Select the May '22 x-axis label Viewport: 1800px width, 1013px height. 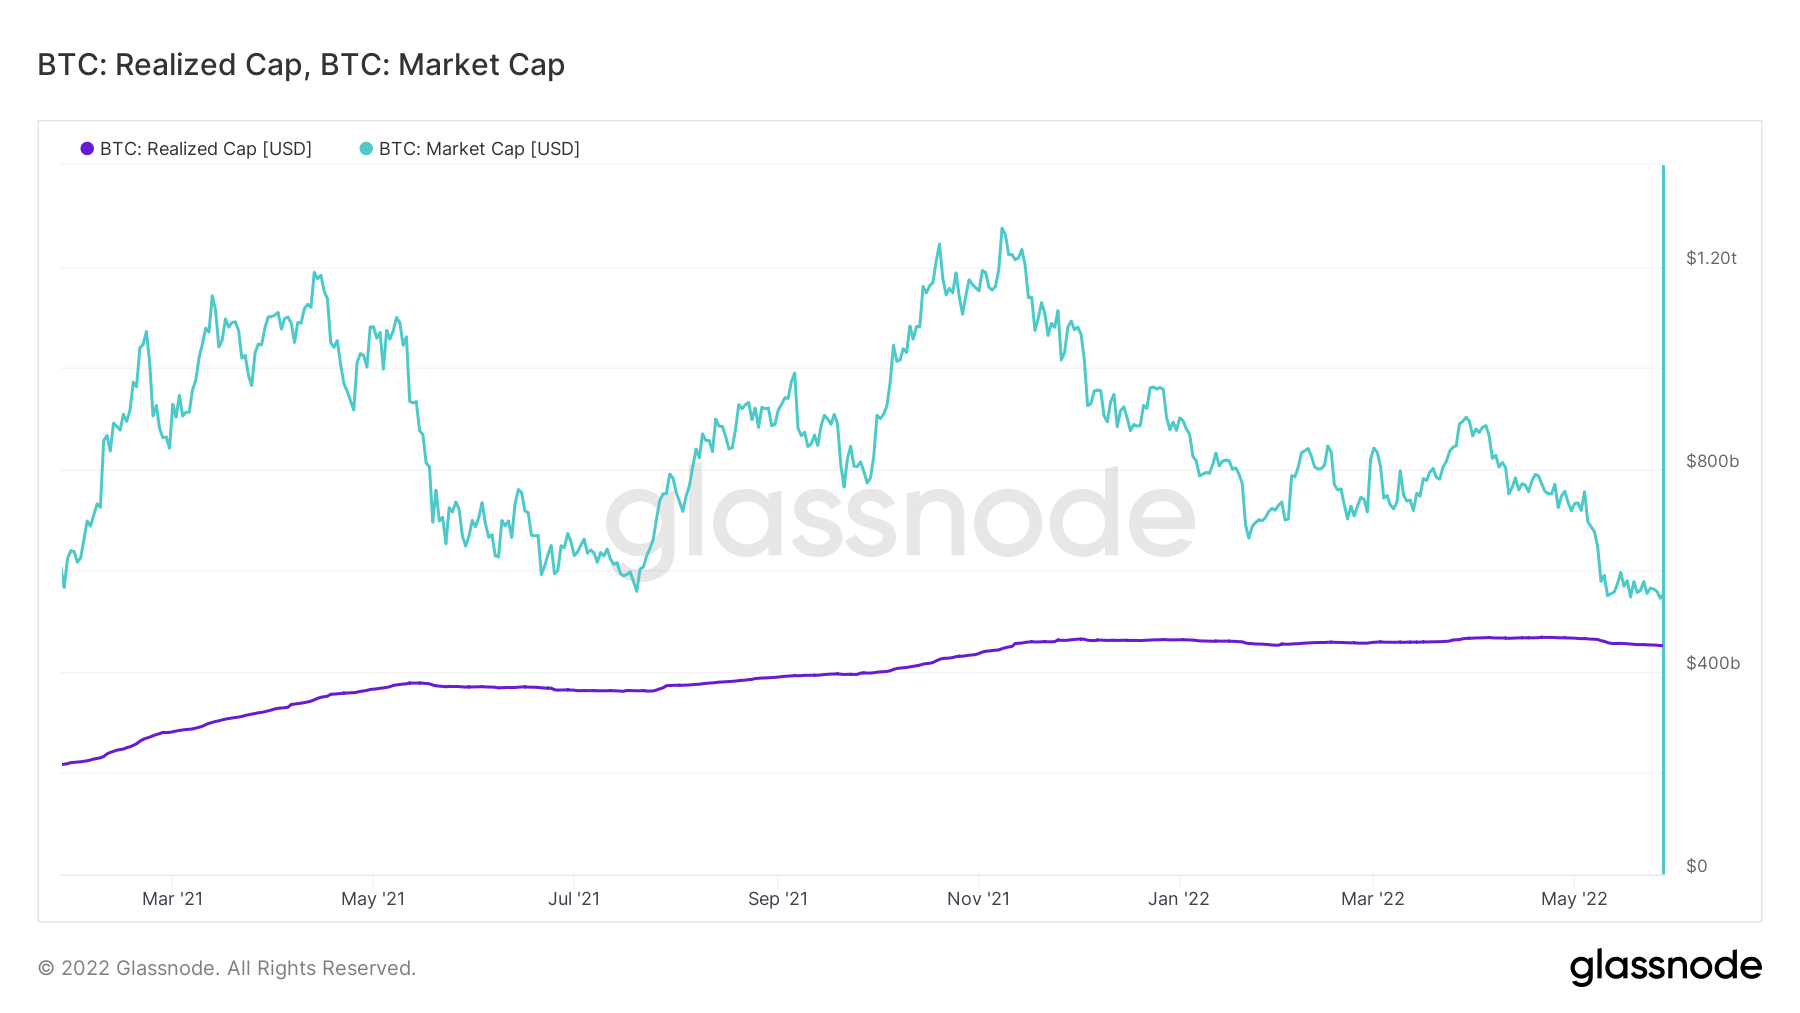coord(1574,899)
